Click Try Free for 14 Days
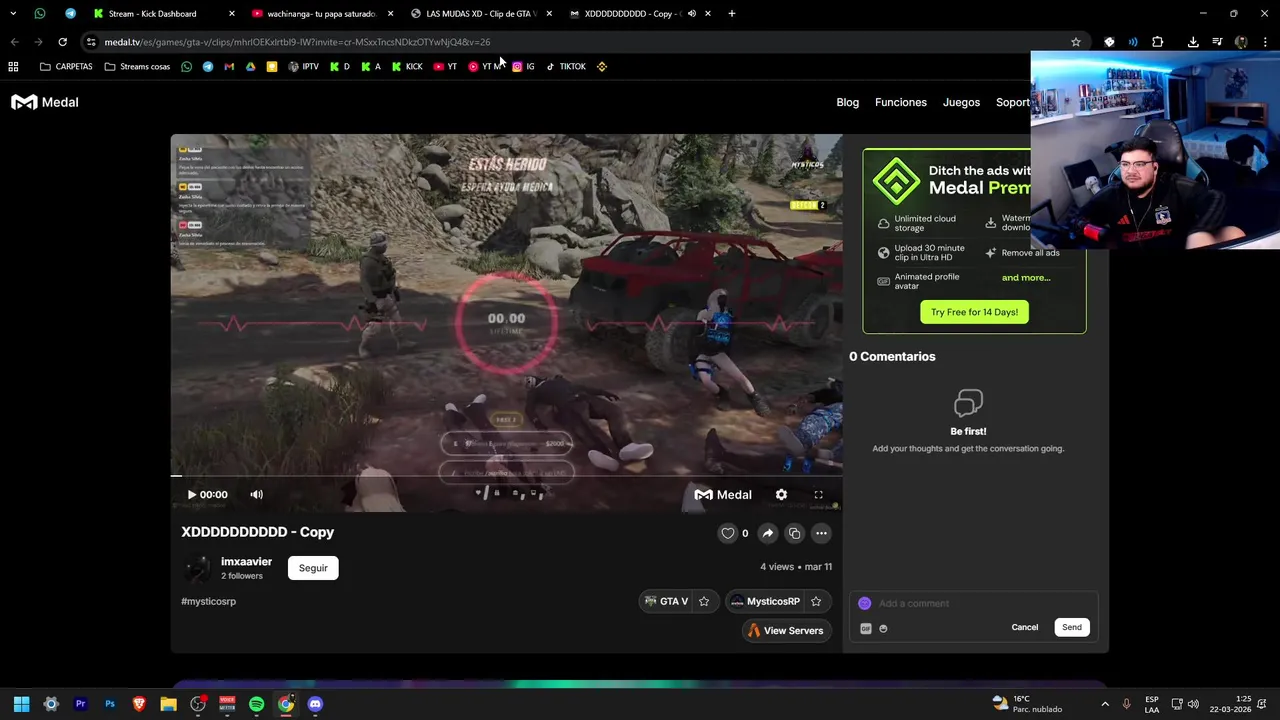1280x720 pixels. coord(974,312)
